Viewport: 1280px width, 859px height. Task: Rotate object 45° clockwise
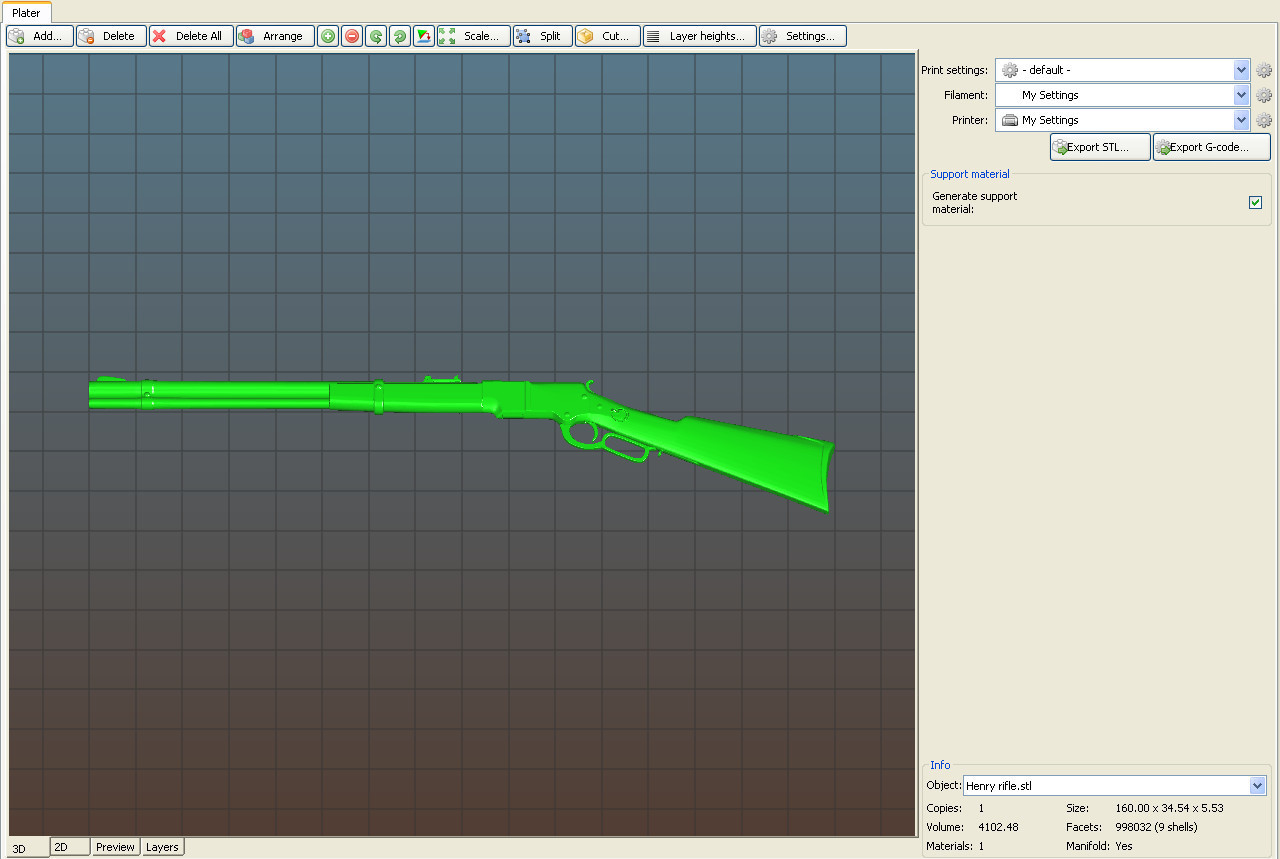400,36
